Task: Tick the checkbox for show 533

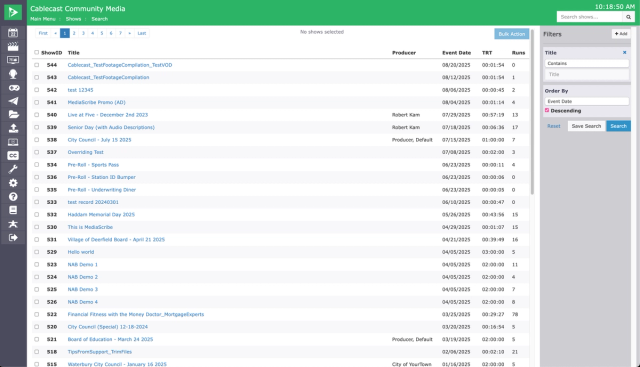Action: [37, 202]
